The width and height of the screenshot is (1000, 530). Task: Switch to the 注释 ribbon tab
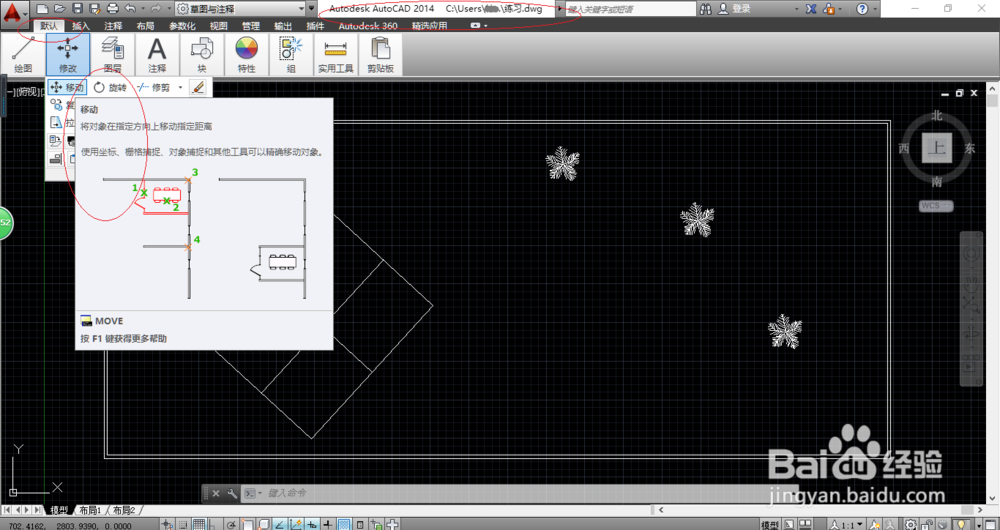pyautogui.click(x=113, y=26)
